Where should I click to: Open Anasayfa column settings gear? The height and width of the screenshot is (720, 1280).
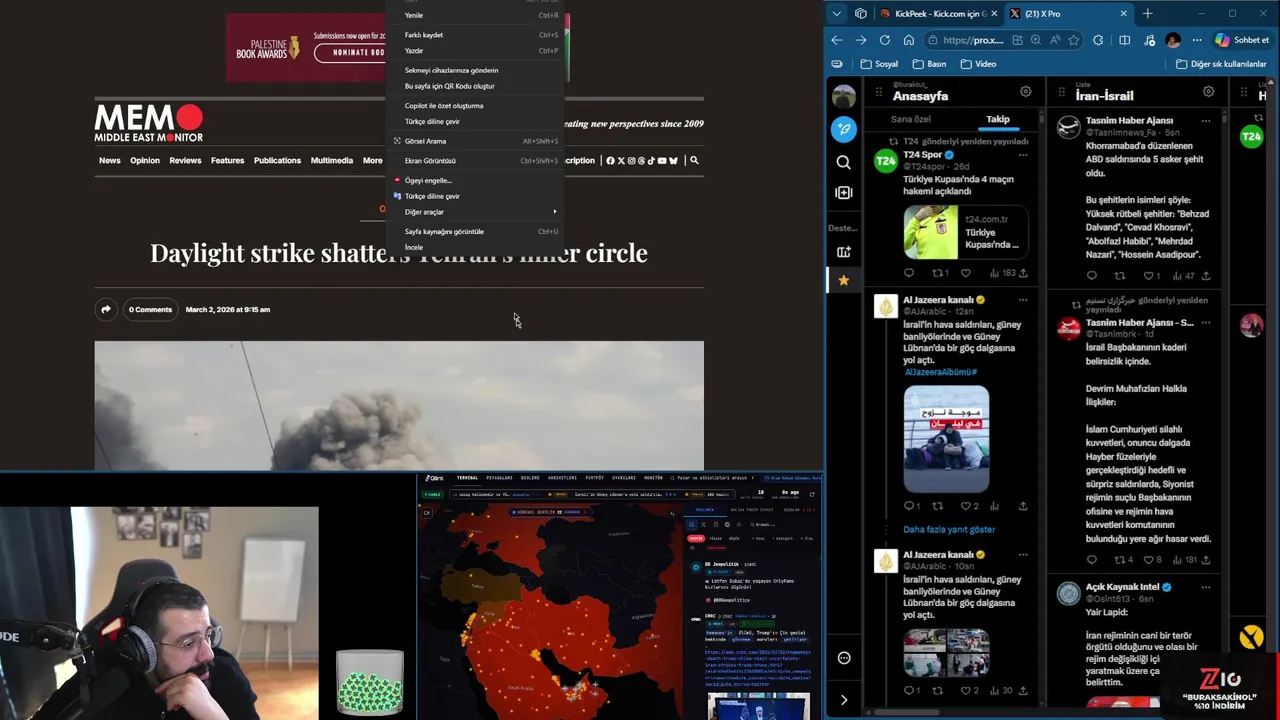tap(1025, 92)
